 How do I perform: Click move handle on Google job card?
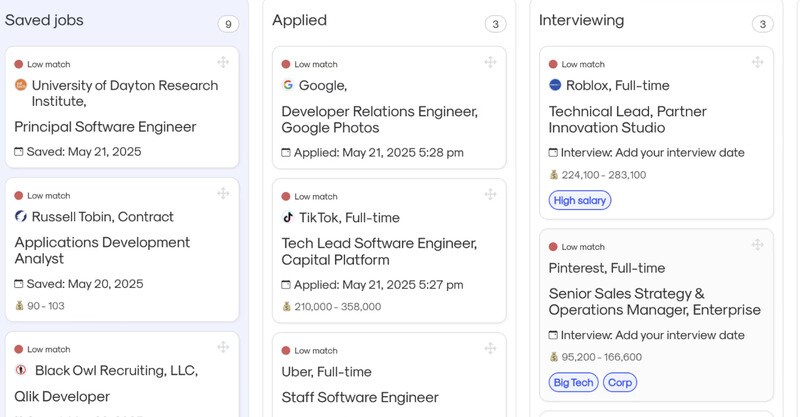(x=490, y=63)
